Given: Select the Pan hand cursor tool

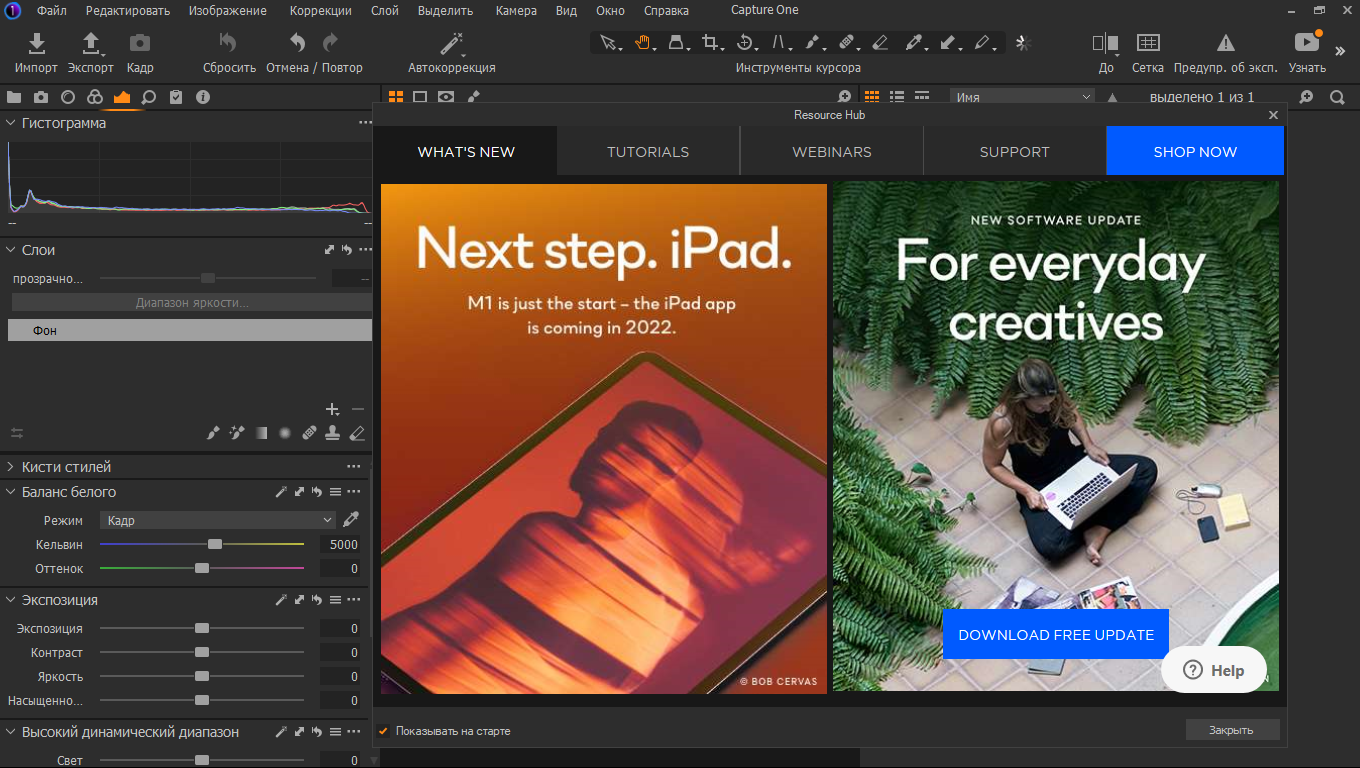Looking at the screenshot, I should (642, 43).
